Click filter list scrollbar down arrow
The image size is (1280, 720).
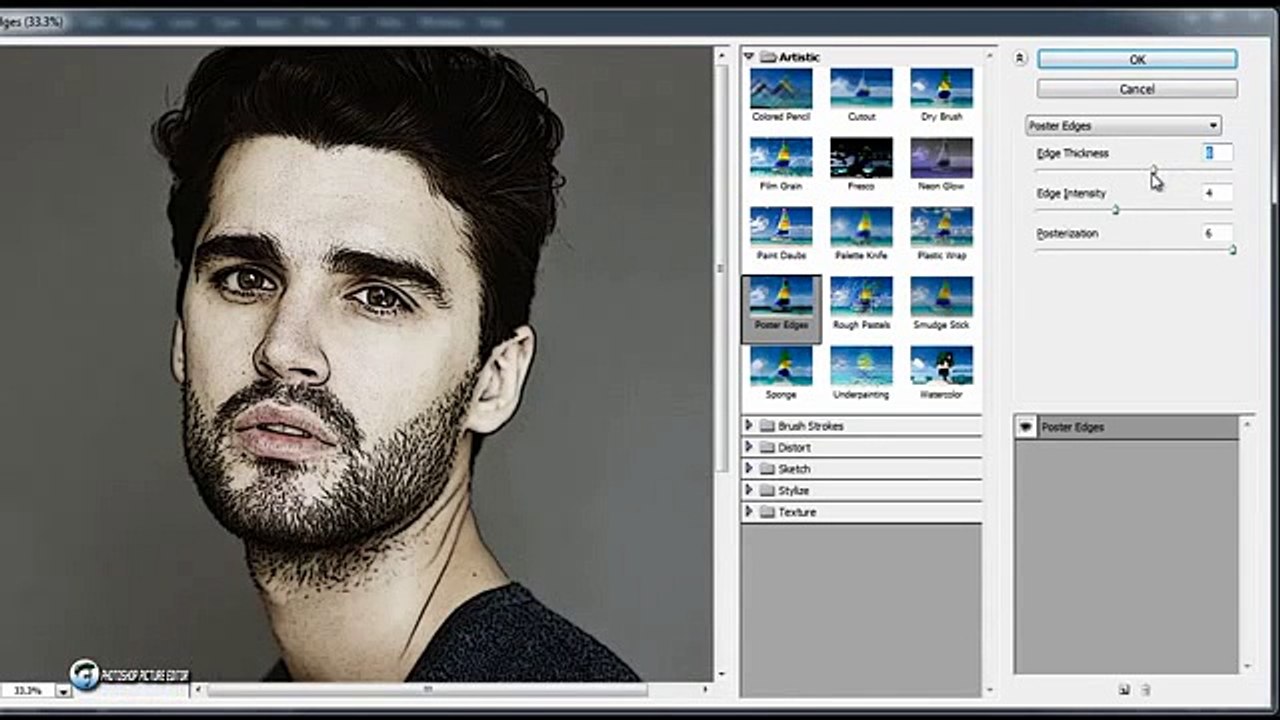pyautogui.click(x=990, y=689)
